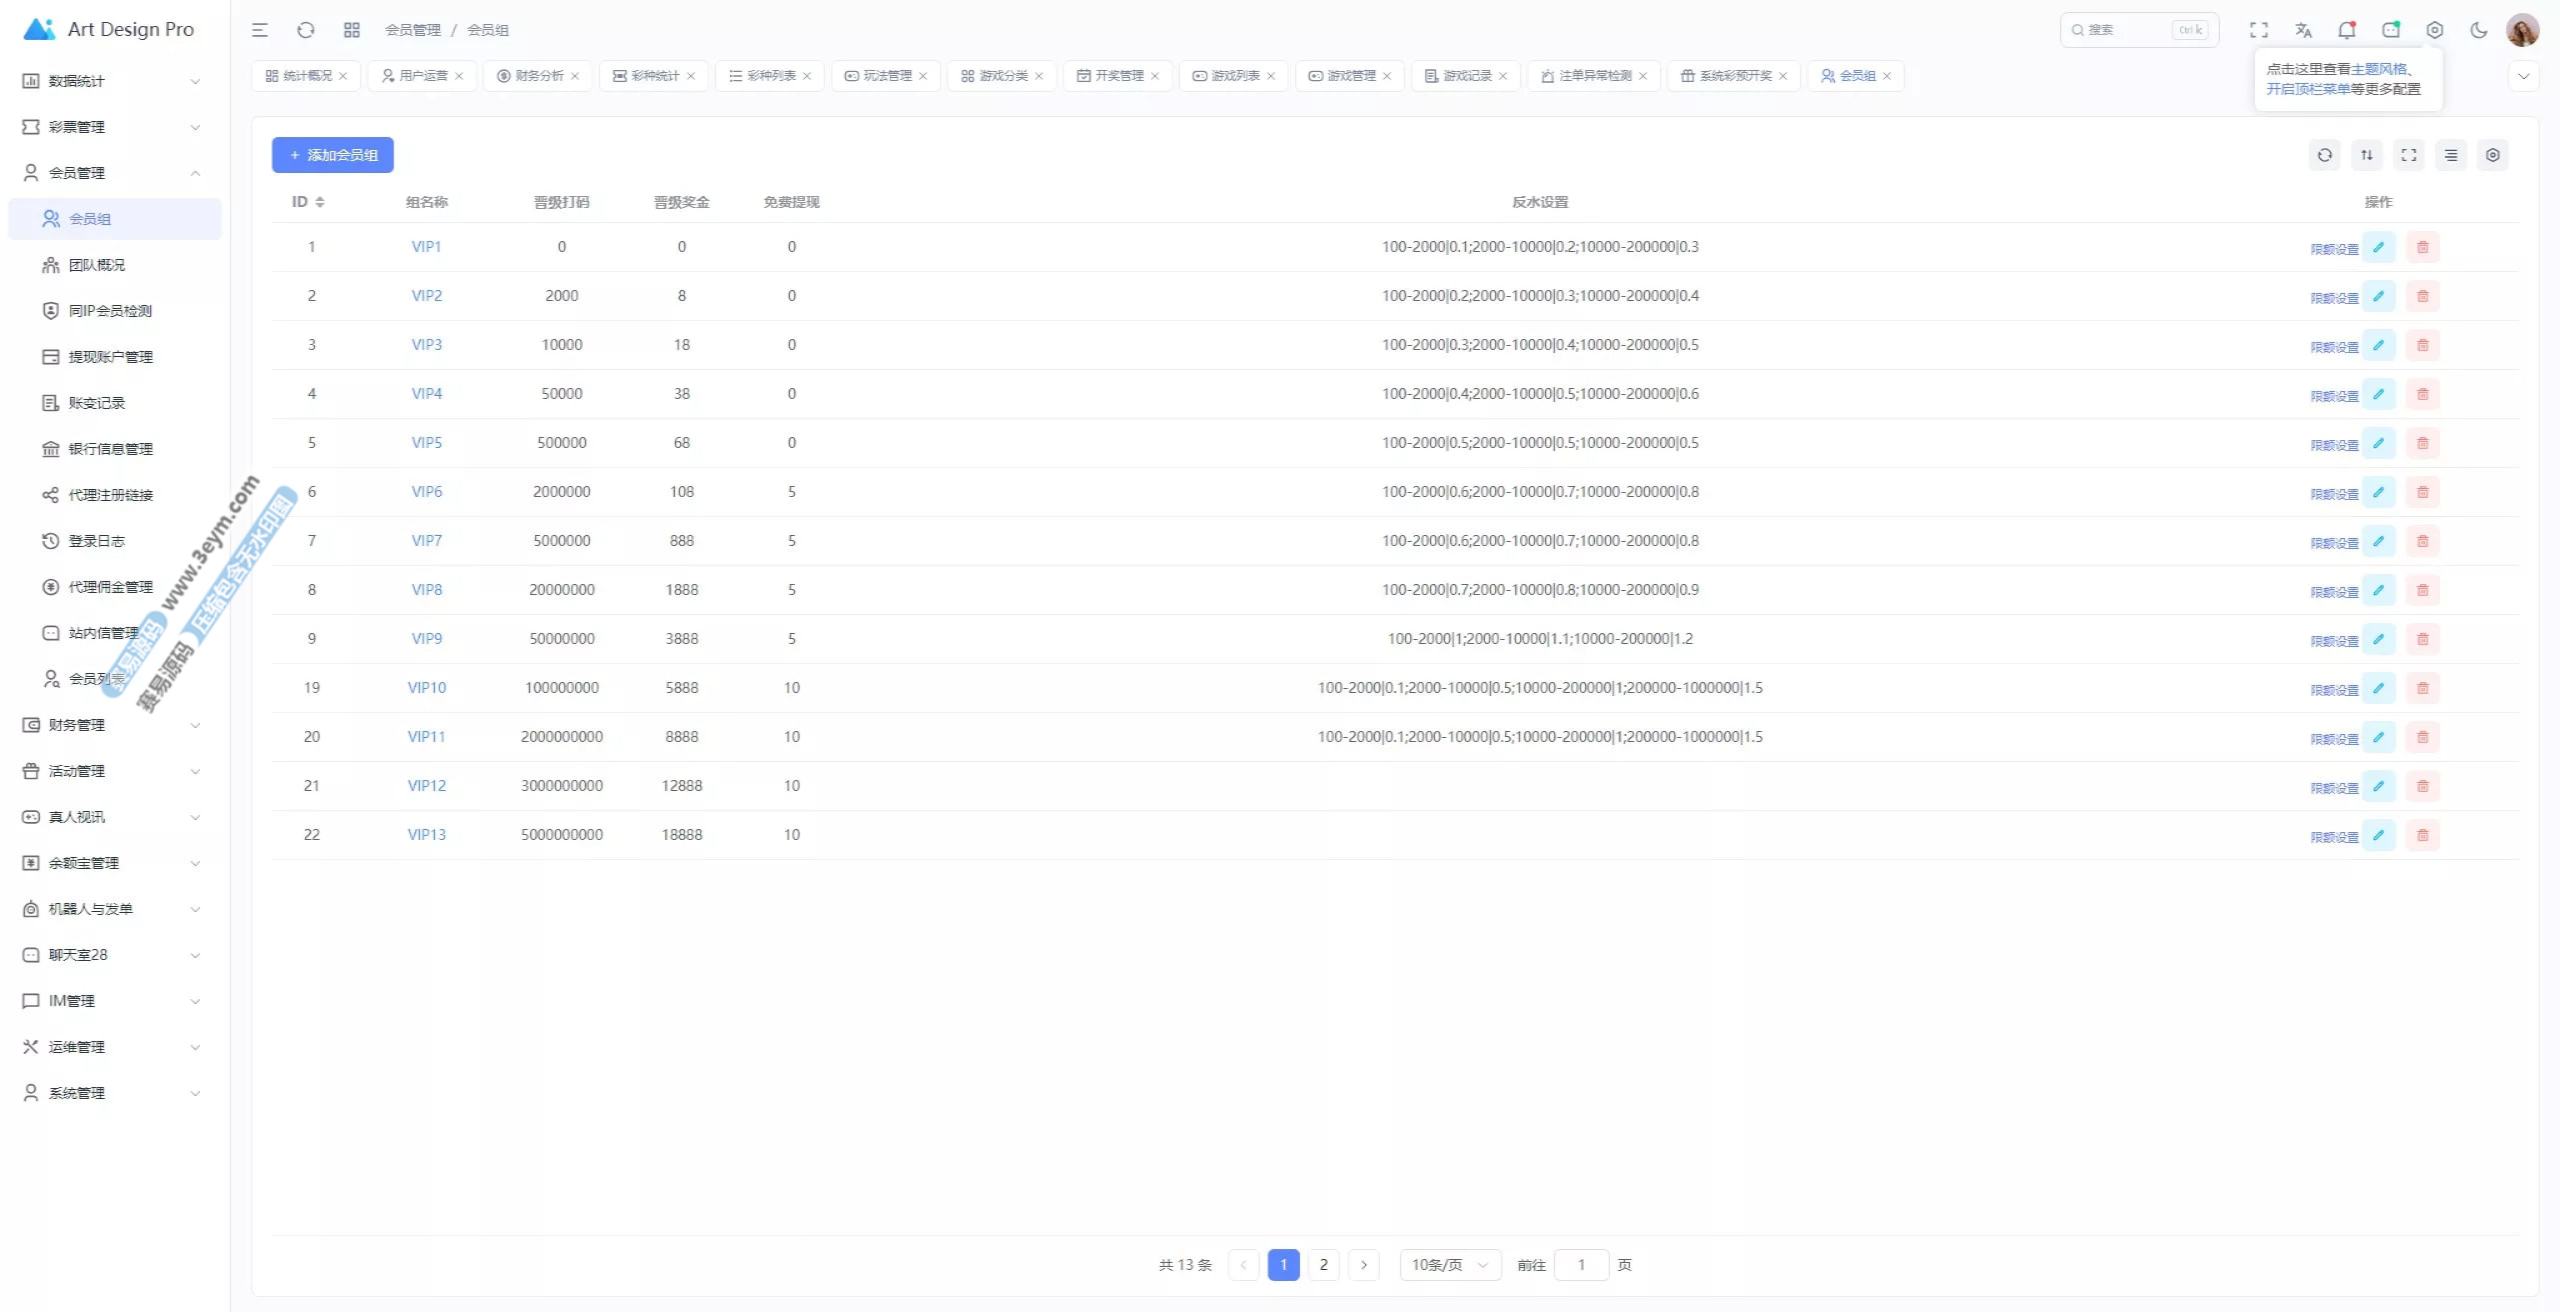Image resolution: width=2560 pixels, height=1312 pixels.
Task: Open the 10条/页 page size dropdown
Action: (x=1449, y=1265)
